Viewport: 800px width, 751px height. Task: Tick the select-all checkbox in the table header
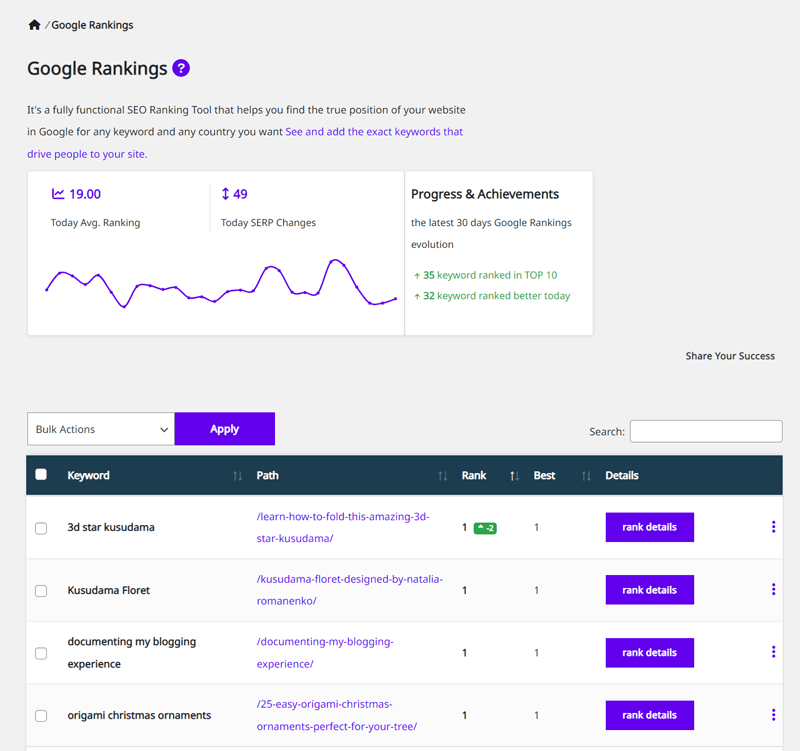pyautogui.click(x=41, y=474)
